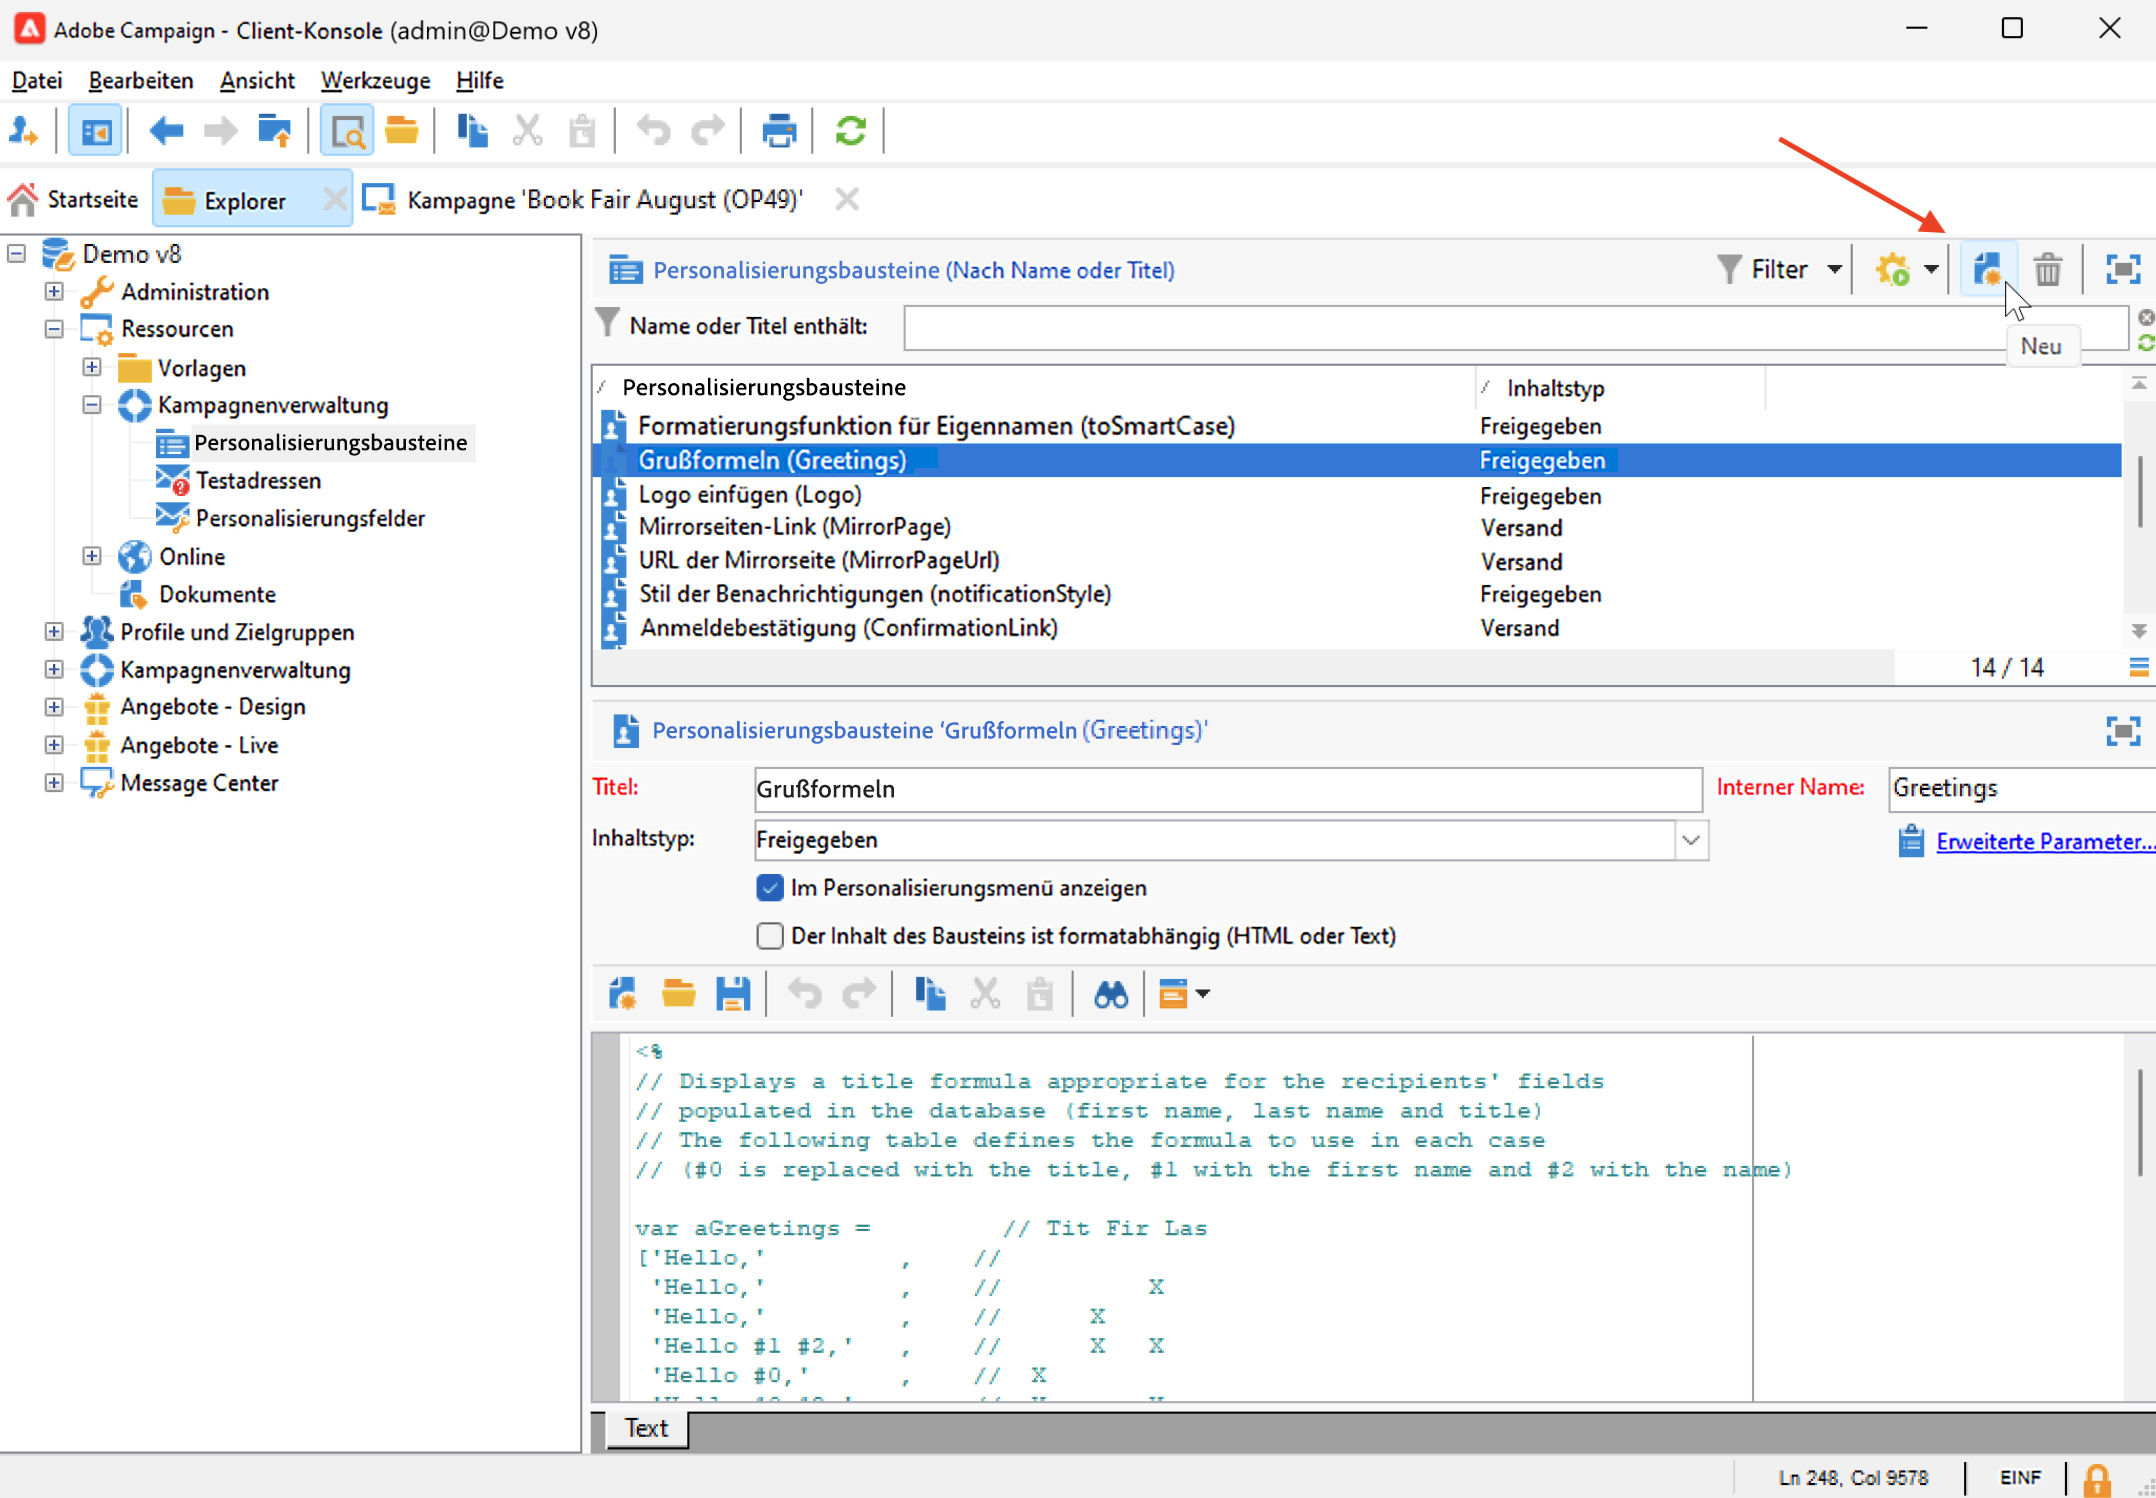Screen dimensions: 2156x1498
Task: Open the Werkzeuge menu
Action: pyautogui.click(x=375, y=80)
